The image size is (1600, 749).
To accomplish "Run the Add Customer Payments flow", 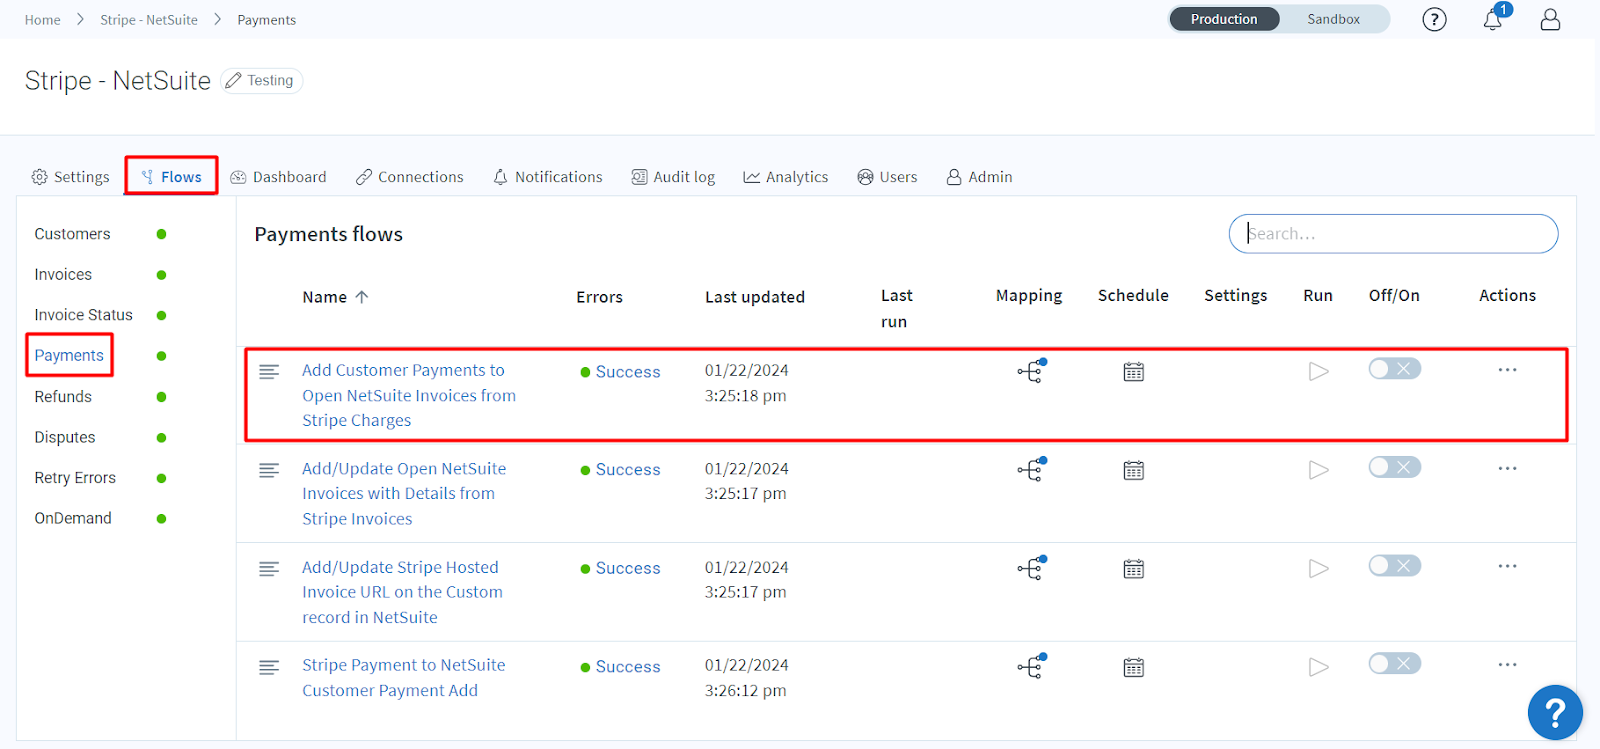I will coord(1318,371).
